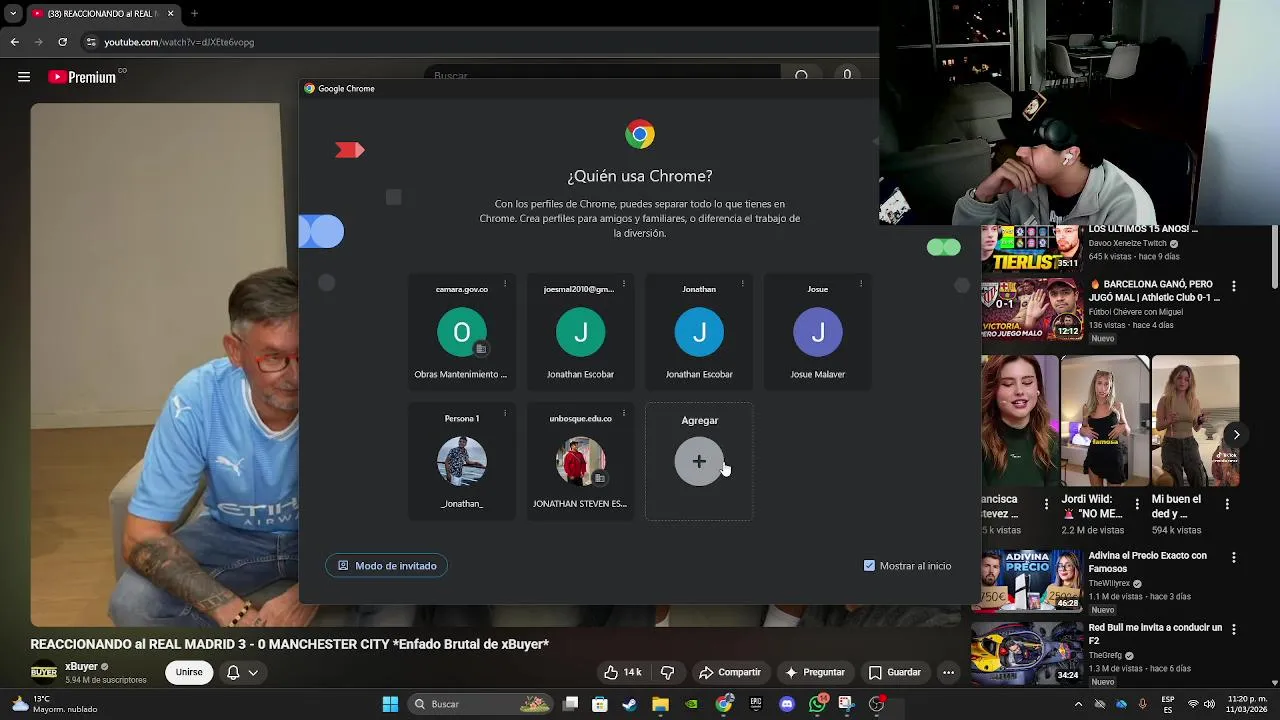Open OBS Studio from taskbar
Screen dimensions: 1280x720
877,704
